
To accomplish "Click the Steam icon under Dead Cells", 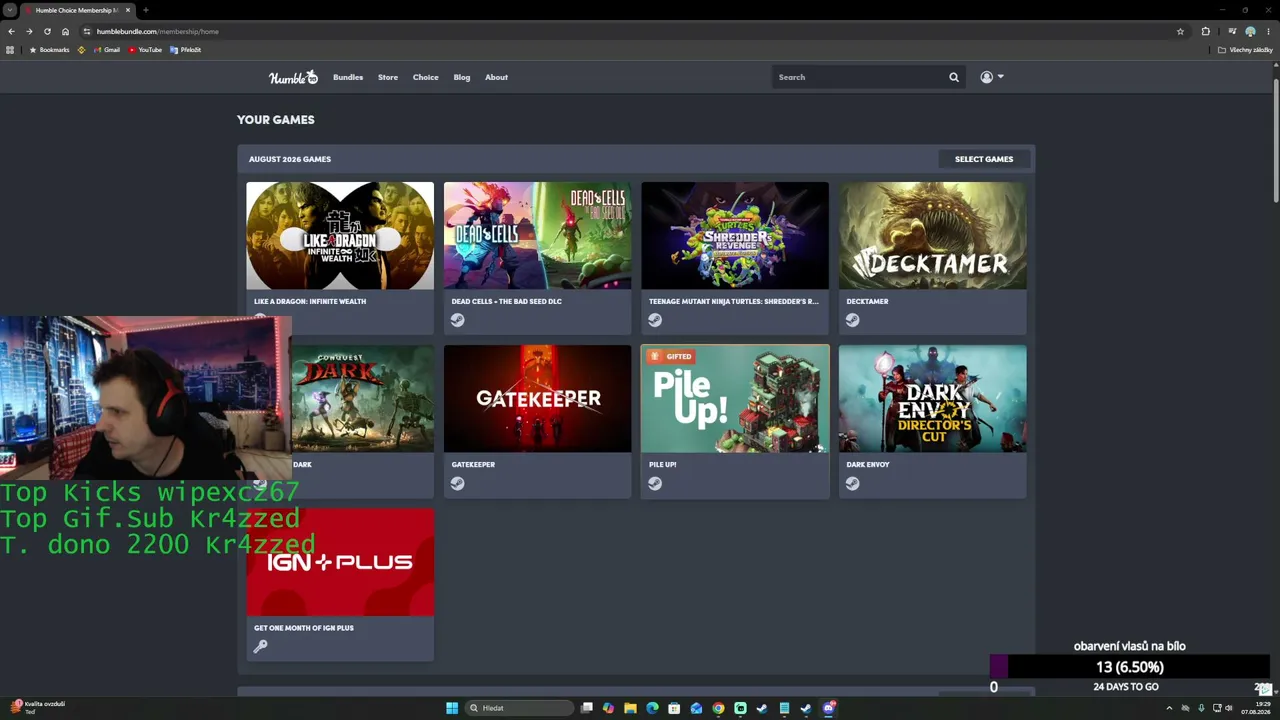I will (457, 320).
